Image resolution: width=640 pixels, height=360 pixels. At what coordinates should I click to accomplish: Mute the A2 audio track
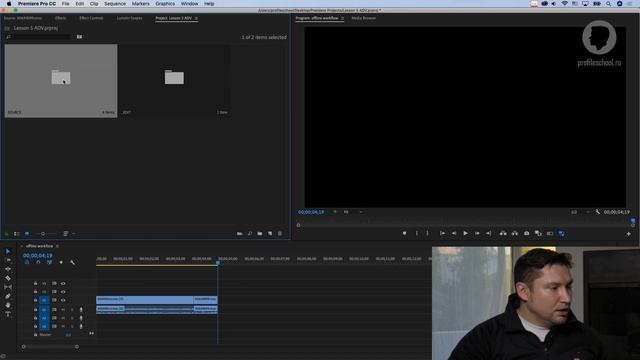(63, 318)
